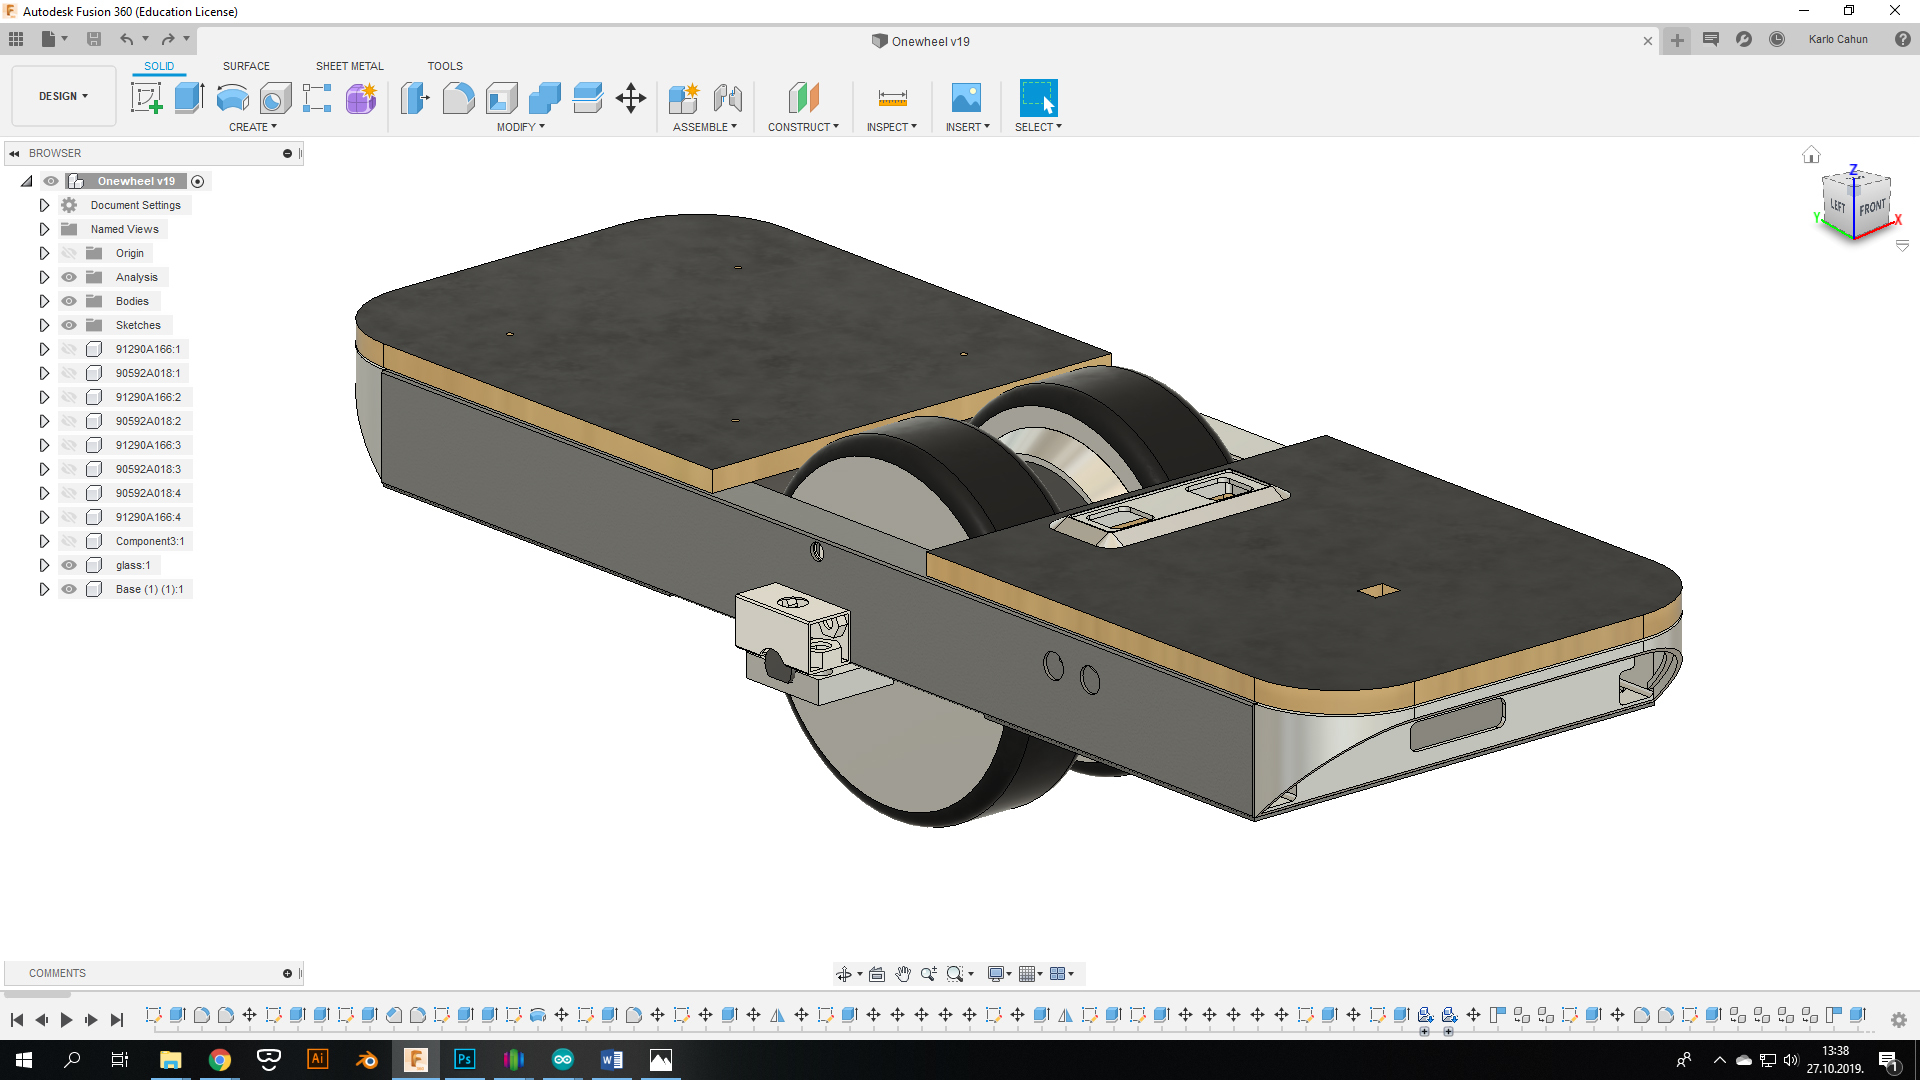Toggle visibility of Bodies folder
This screenshot has width=1920, height=1080.
pos(69,301)
